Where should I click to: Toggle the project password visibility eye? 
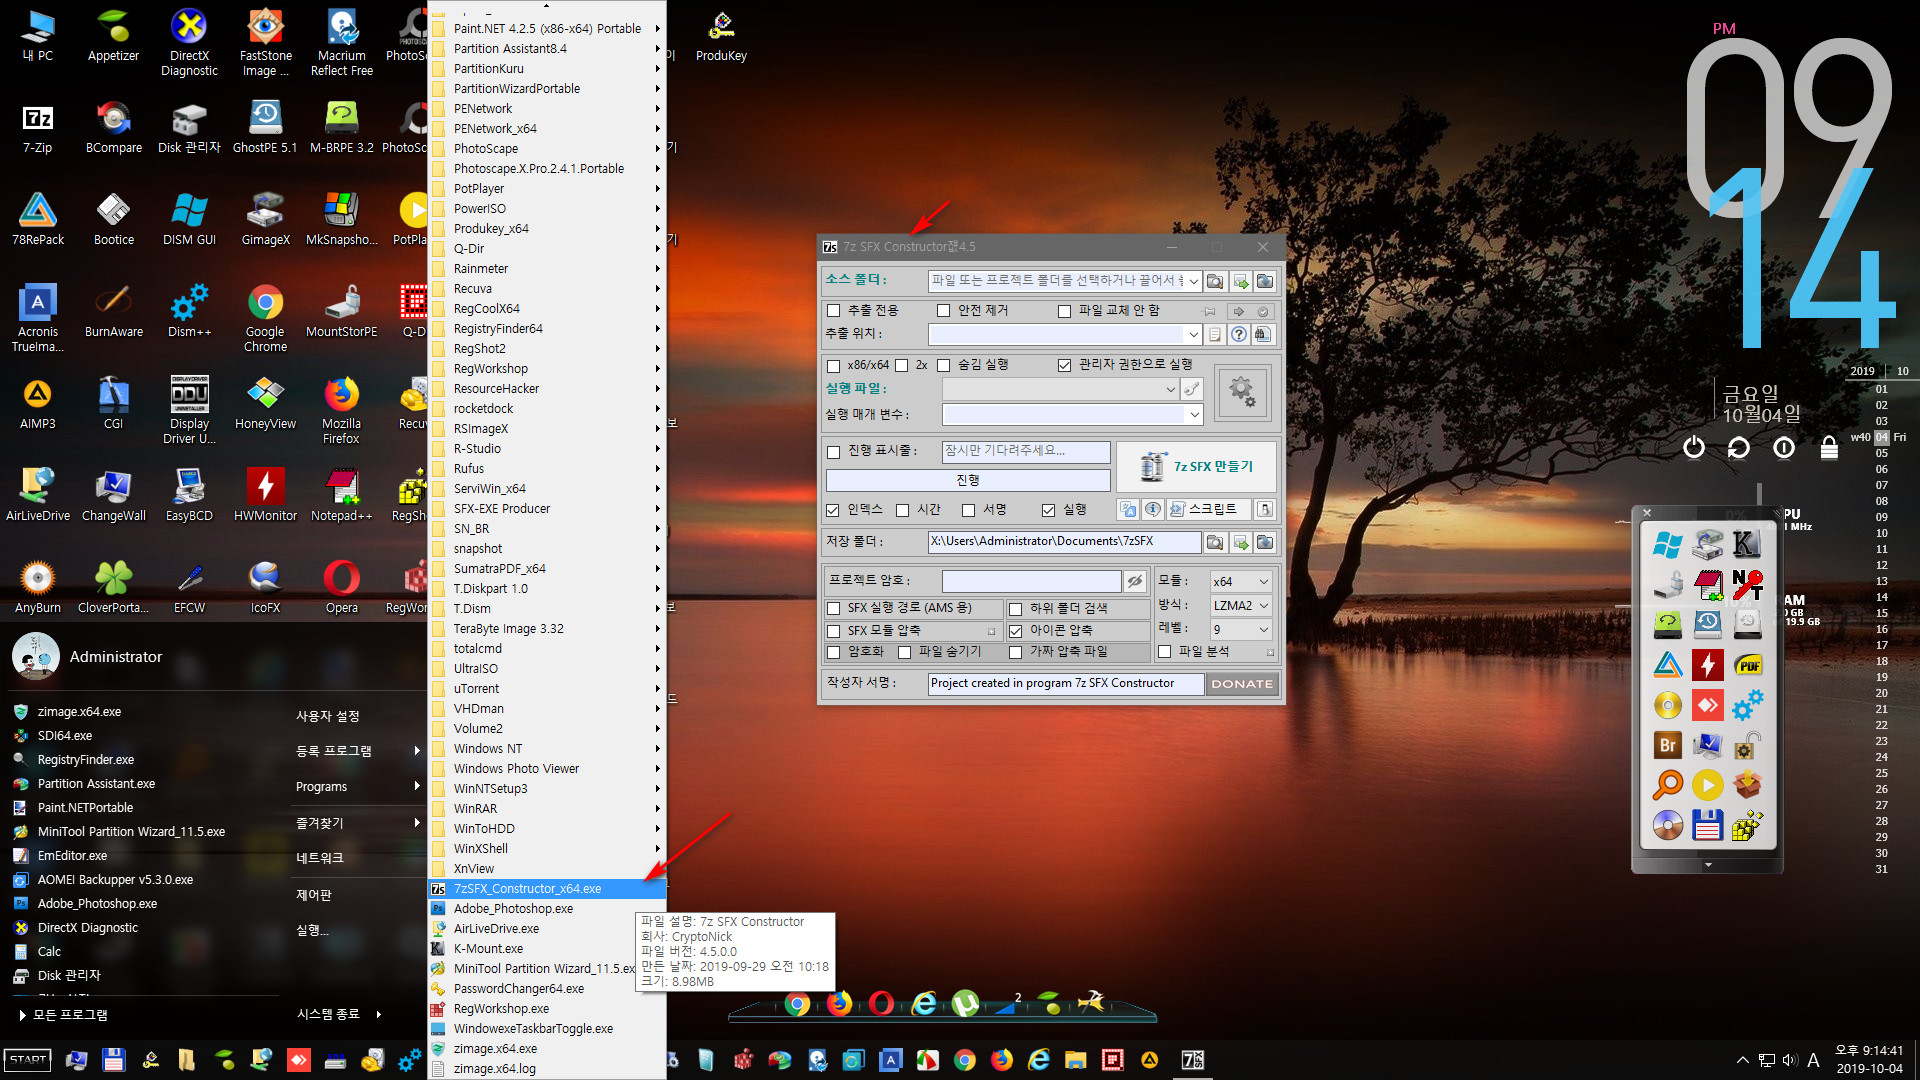(1135, 581)
